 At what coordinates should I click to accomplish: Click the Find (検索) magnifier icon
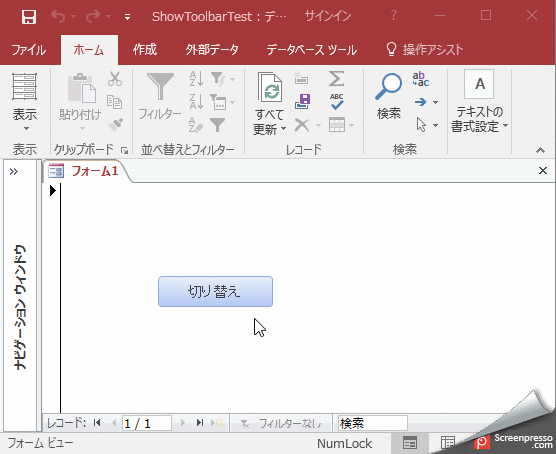point(389,86)
